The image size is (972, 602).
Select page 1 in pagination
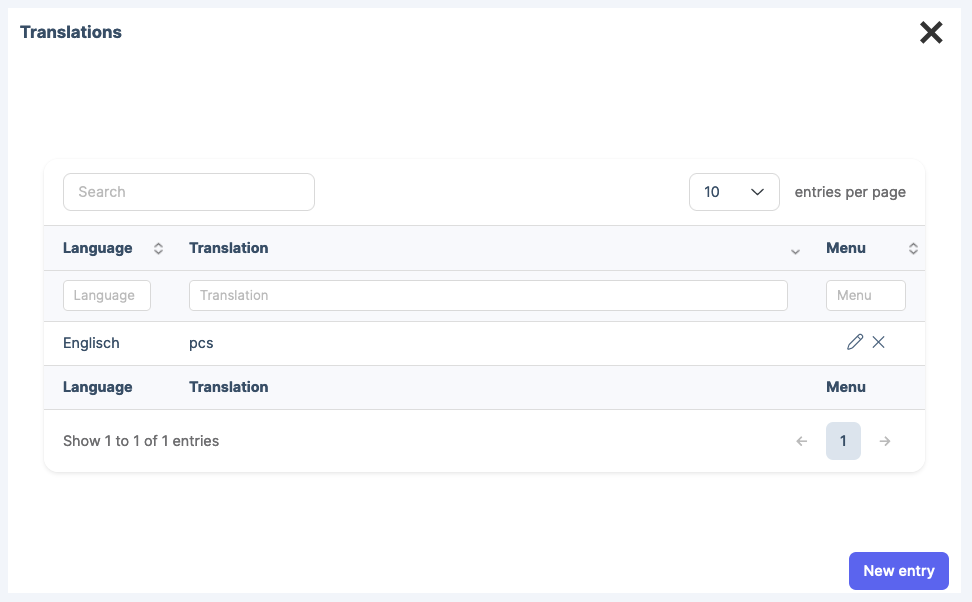pos(843,441)
